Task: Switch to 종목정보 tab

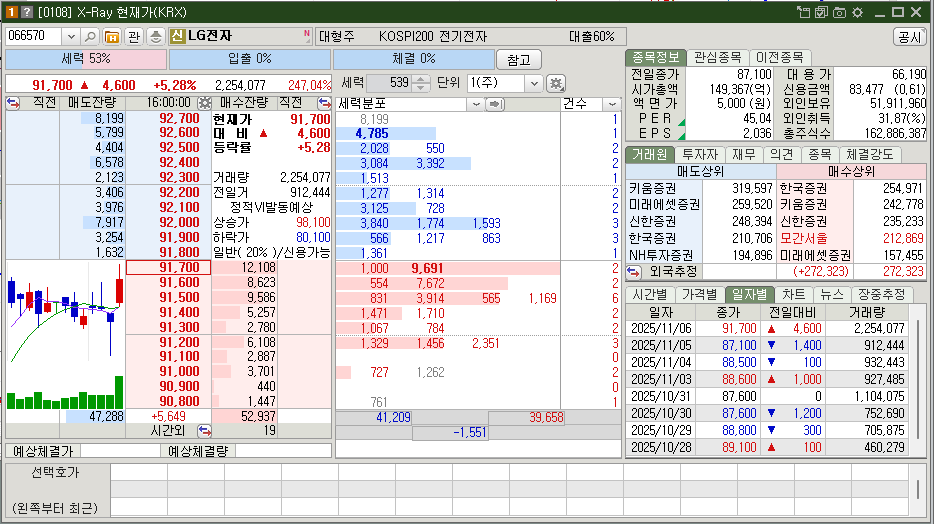Action: [655, 57]
